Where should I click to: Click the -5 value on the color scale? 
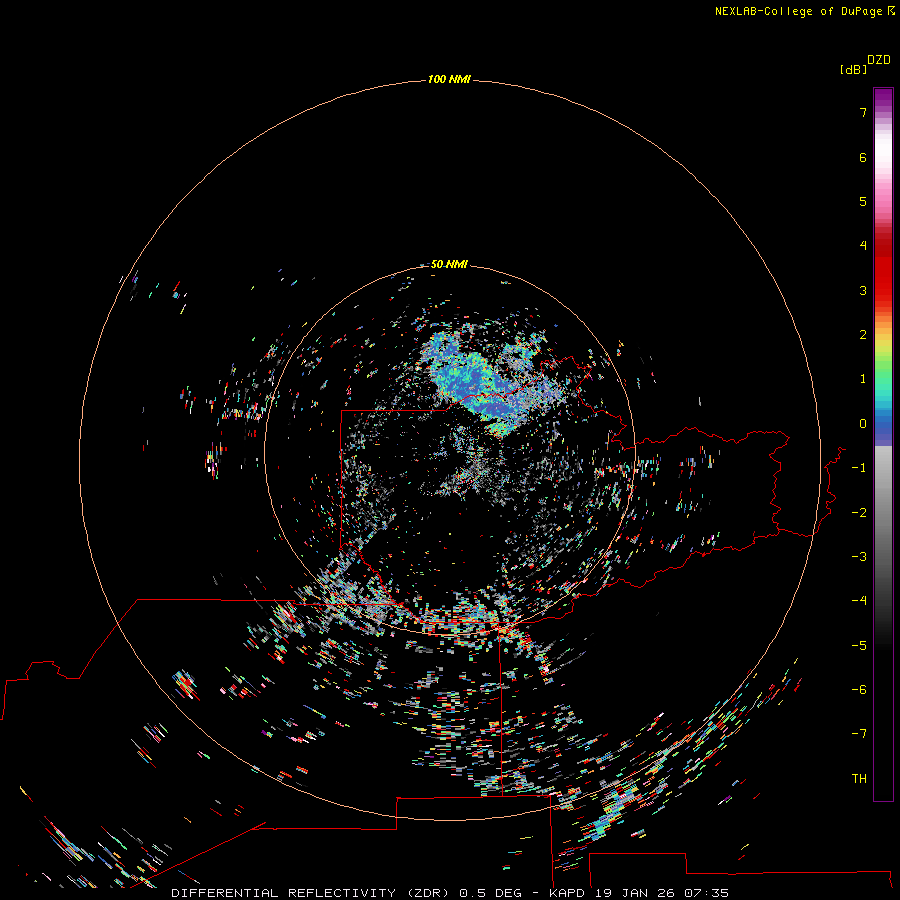859,646
